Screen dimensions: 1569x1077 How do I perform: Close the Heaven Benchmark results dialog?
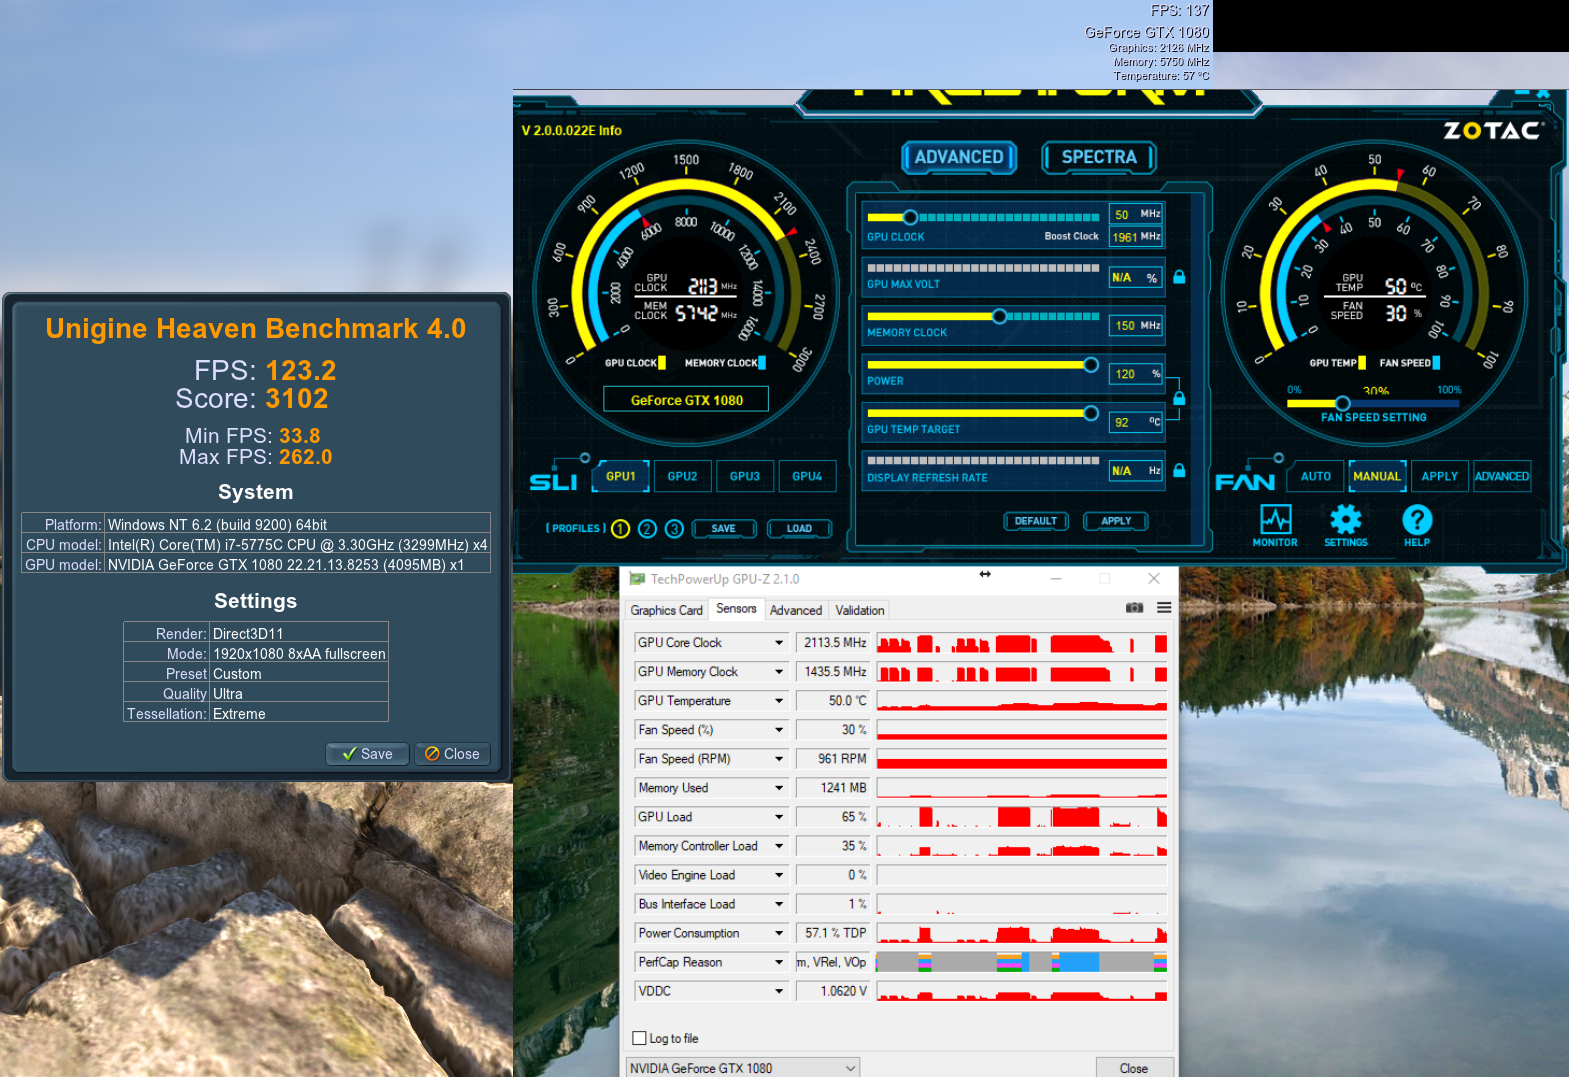click(452, 754)
